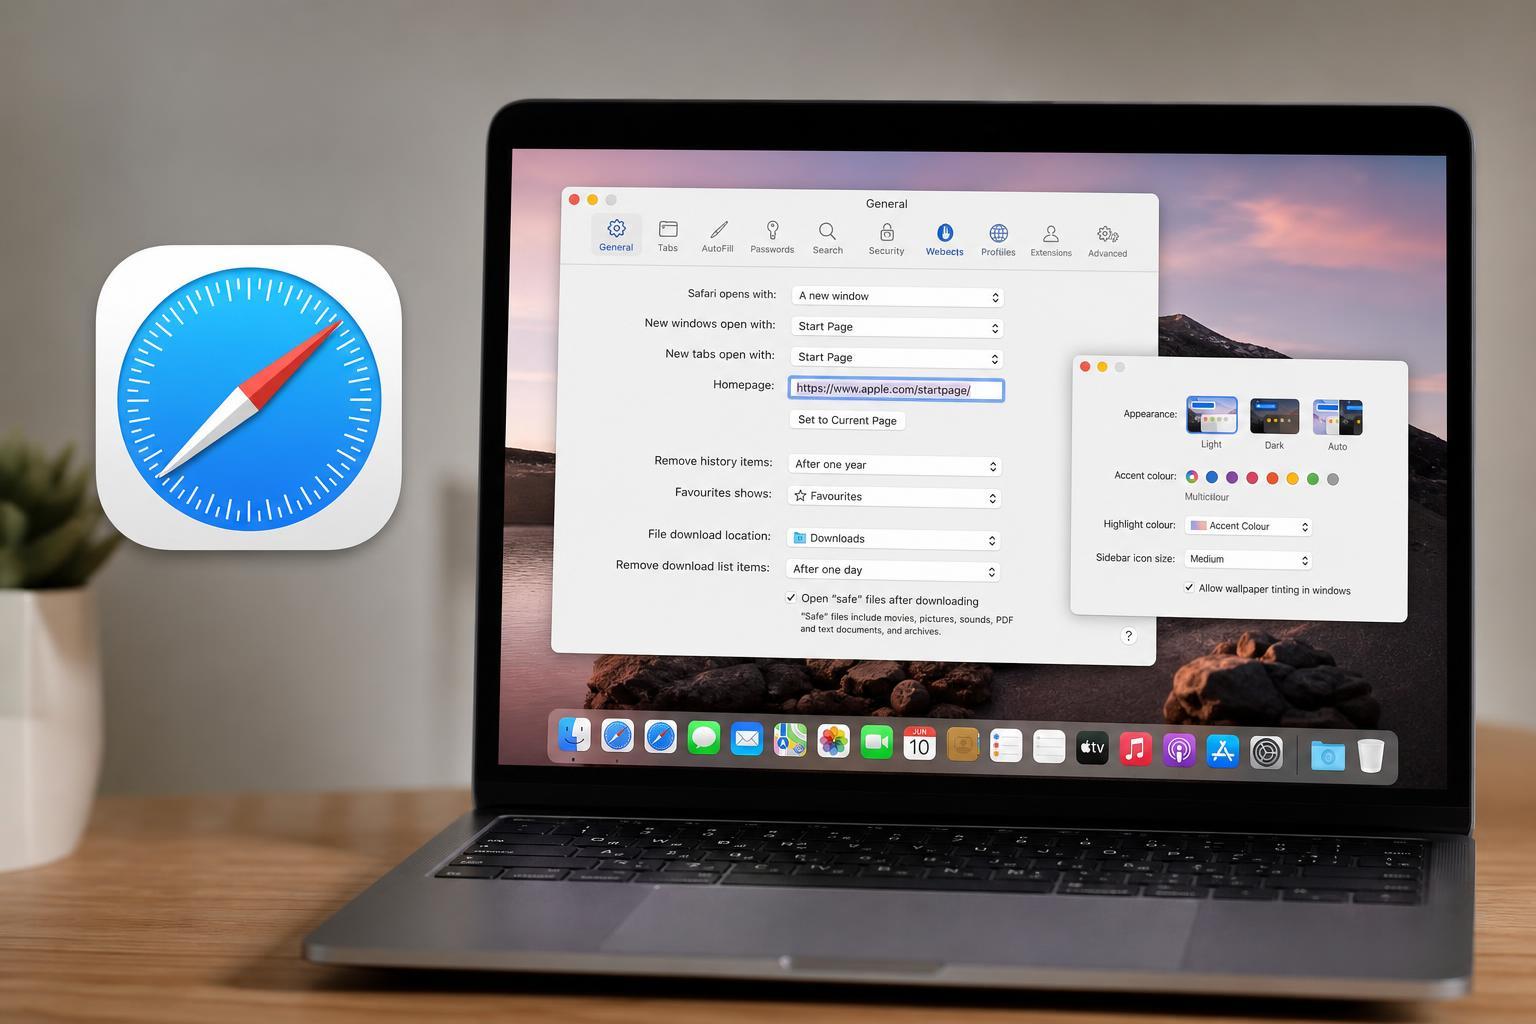Open Photos from the Dock

pyautogui.click(x=833, y=741)
